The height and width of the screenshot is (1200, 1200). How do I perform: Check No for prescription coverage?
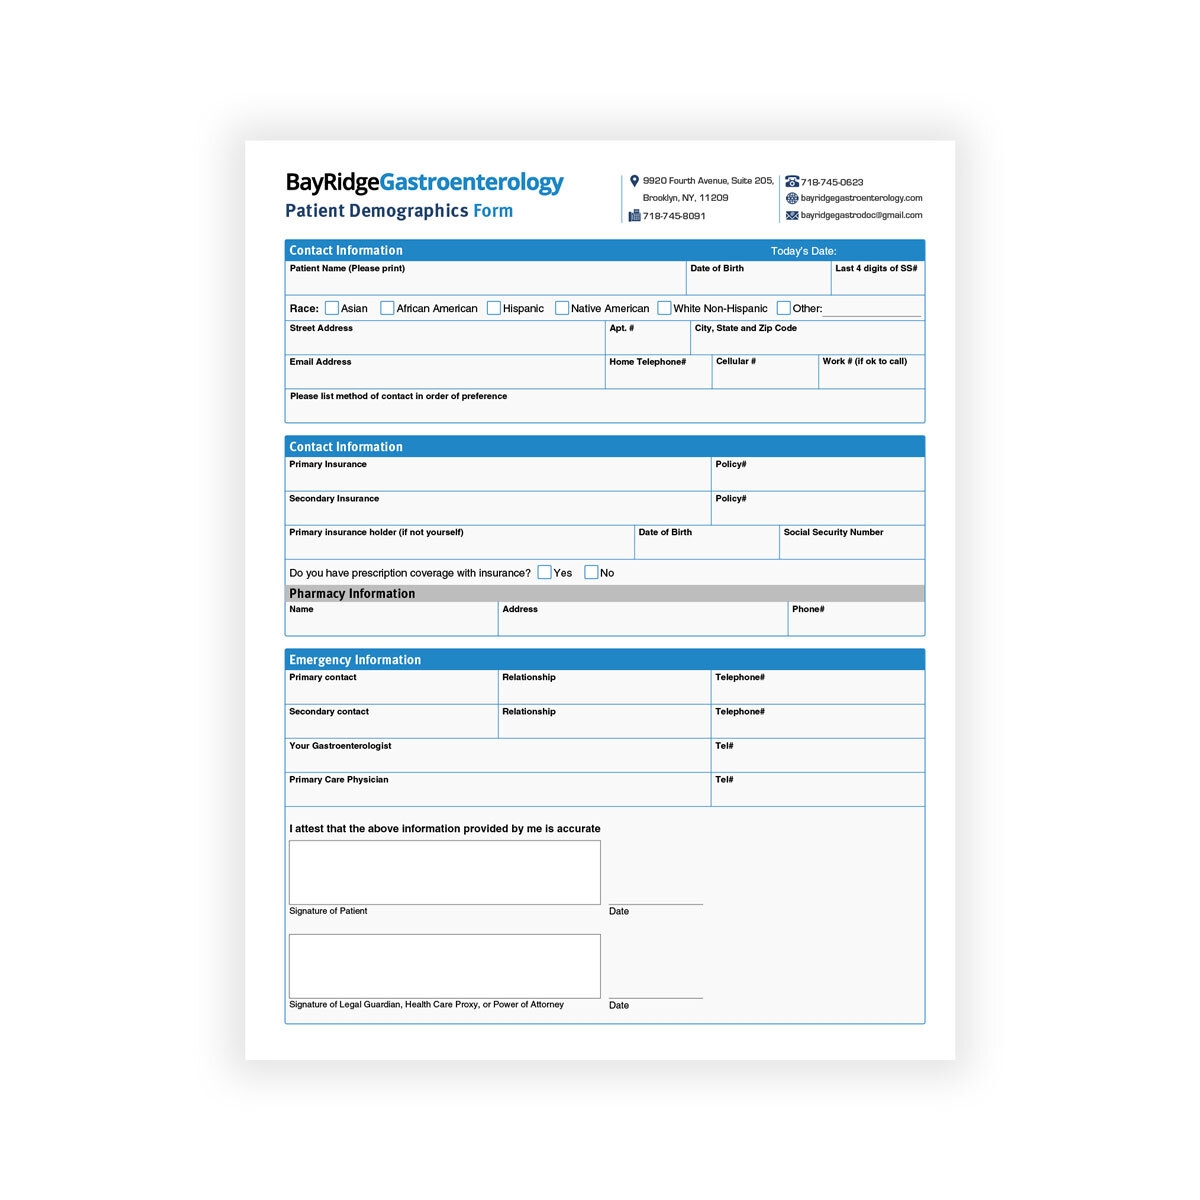[591, 572]
